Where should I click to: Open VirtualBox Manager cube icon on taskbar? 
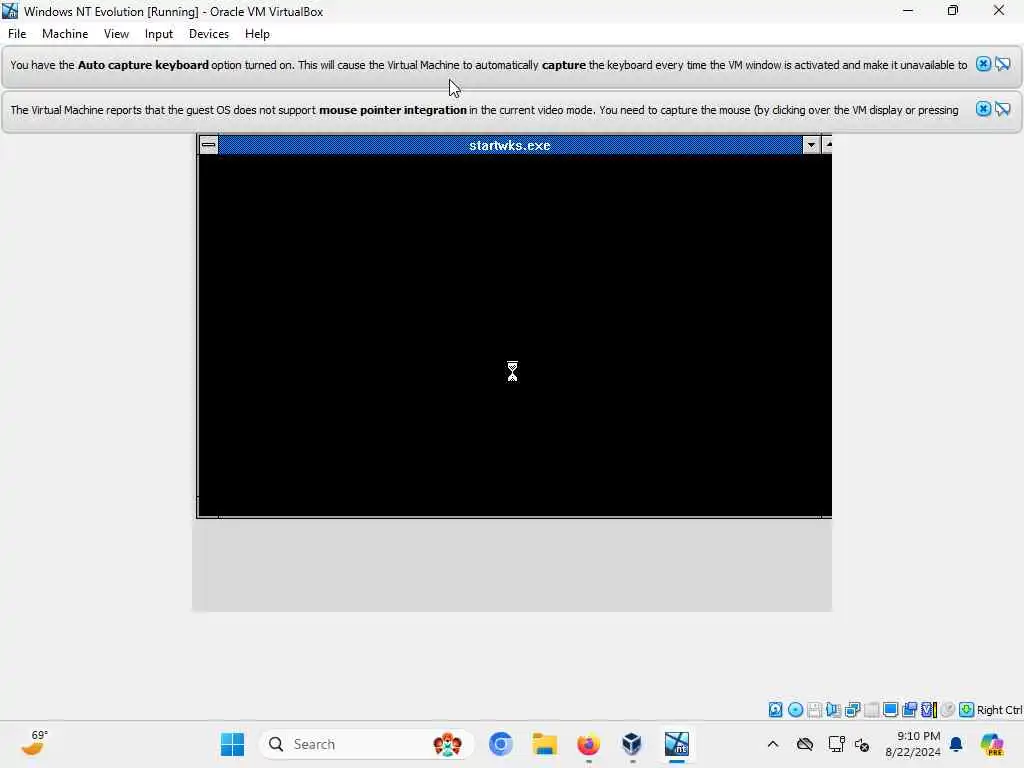pyautogui.click(x=632, y=744)
